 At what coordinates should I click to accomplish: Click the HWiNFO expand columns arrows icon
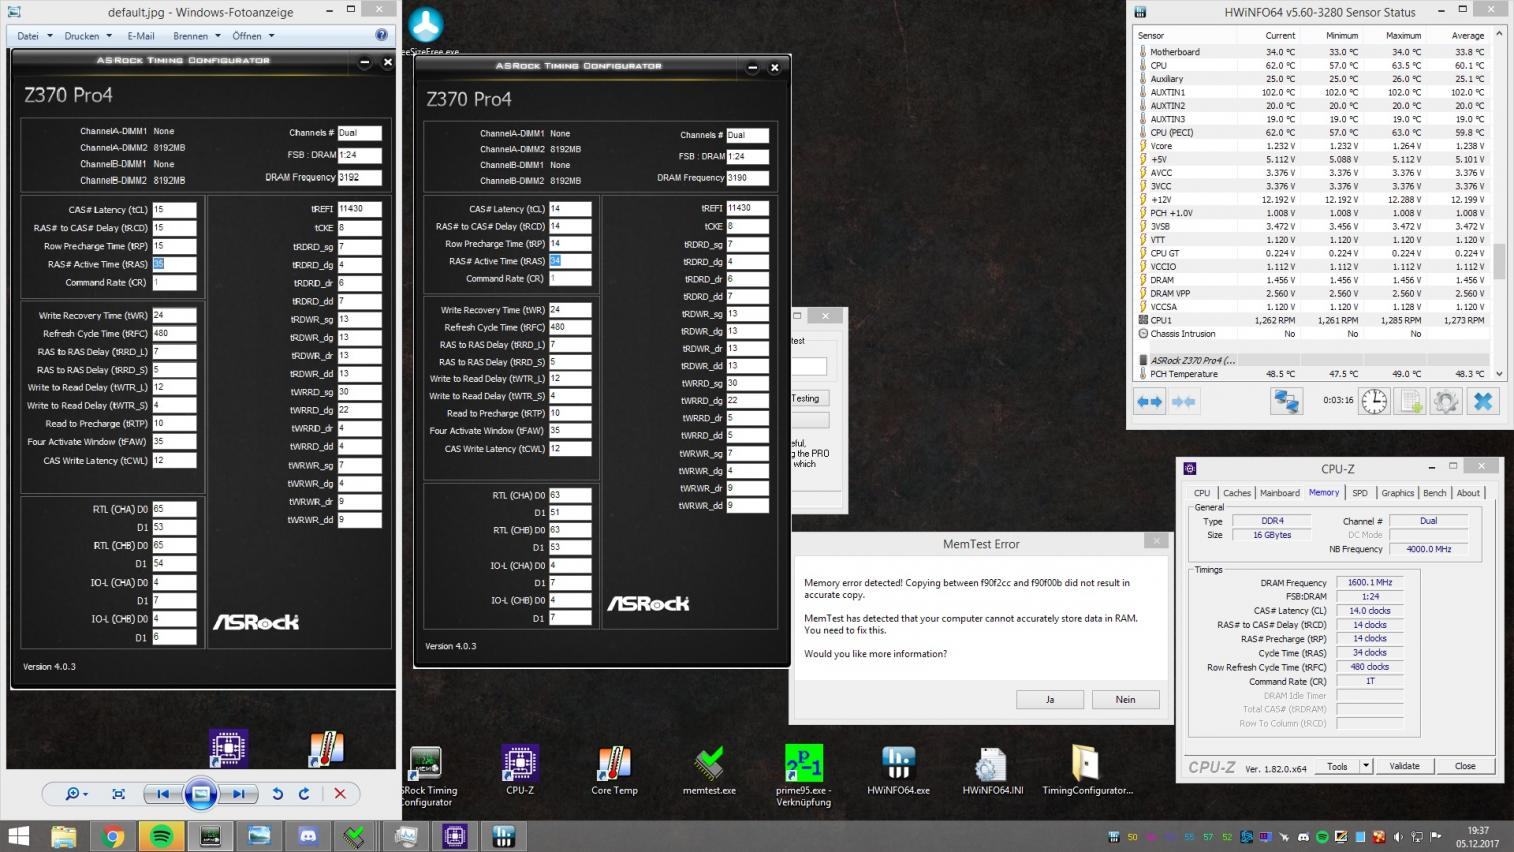click(x=1149, y=401)
